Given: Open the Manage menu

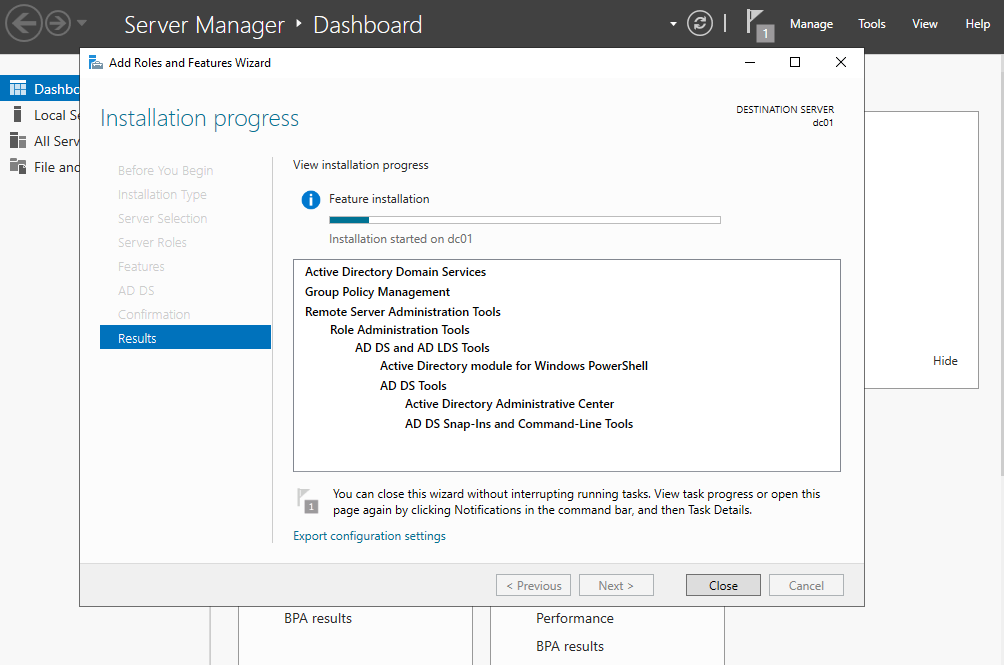Looking at the screenshot, I should [x=811, y=24].
